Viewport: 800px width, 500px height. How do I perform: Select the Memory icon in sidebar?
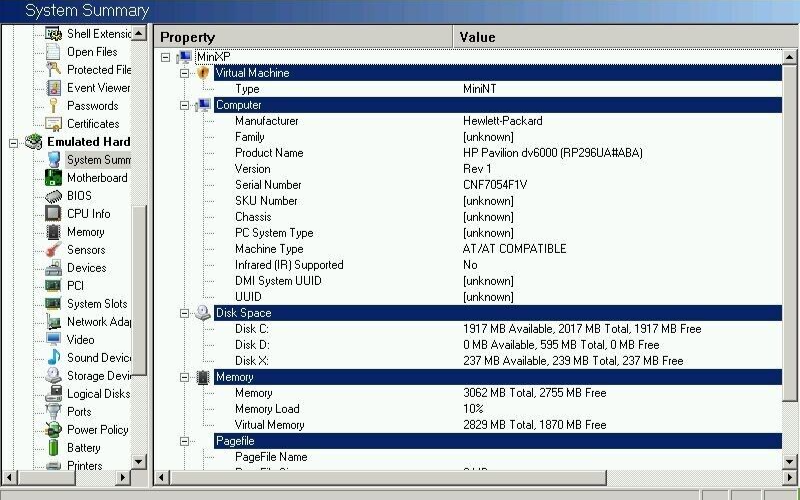pyautogui.click(x=53, y=232)
